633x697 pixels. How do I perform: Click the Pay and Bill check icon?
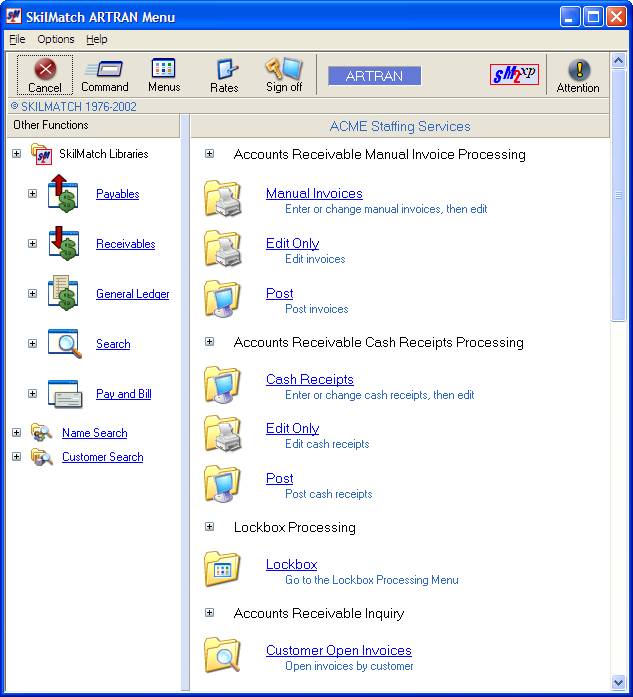click(65, 393)
